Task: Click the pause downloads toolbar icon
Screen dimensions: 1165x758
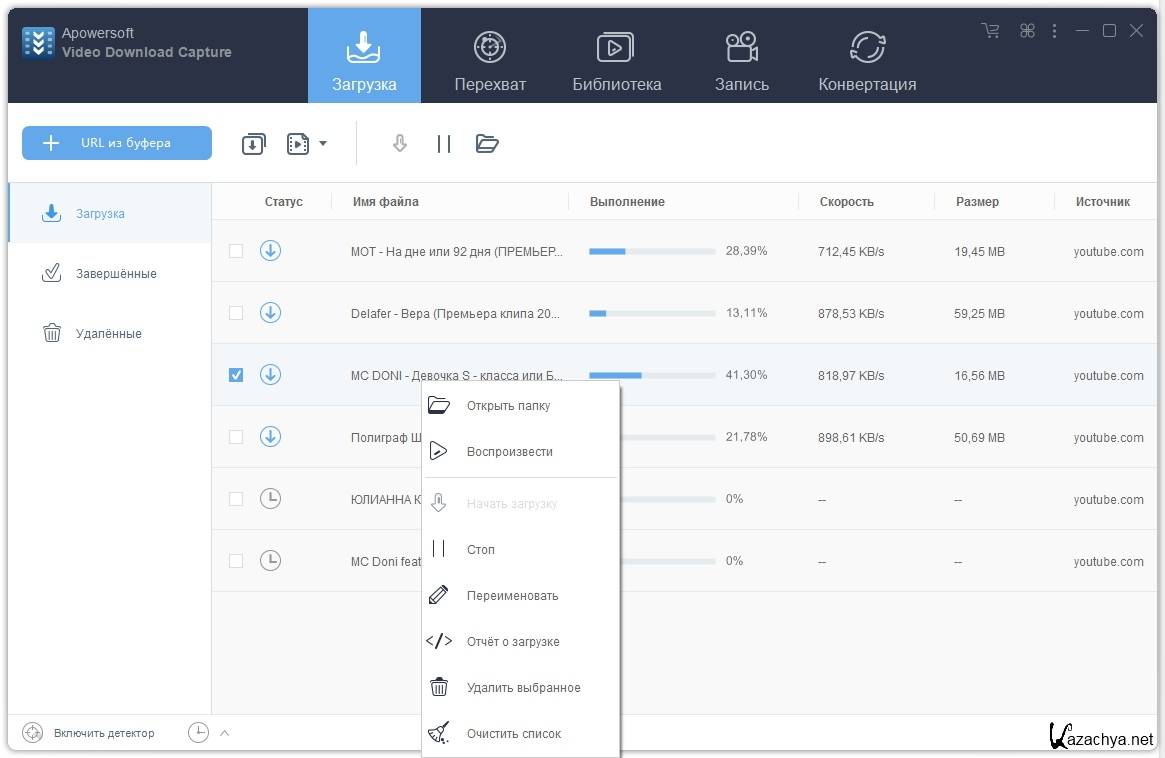Action: [x=444, y=144]
